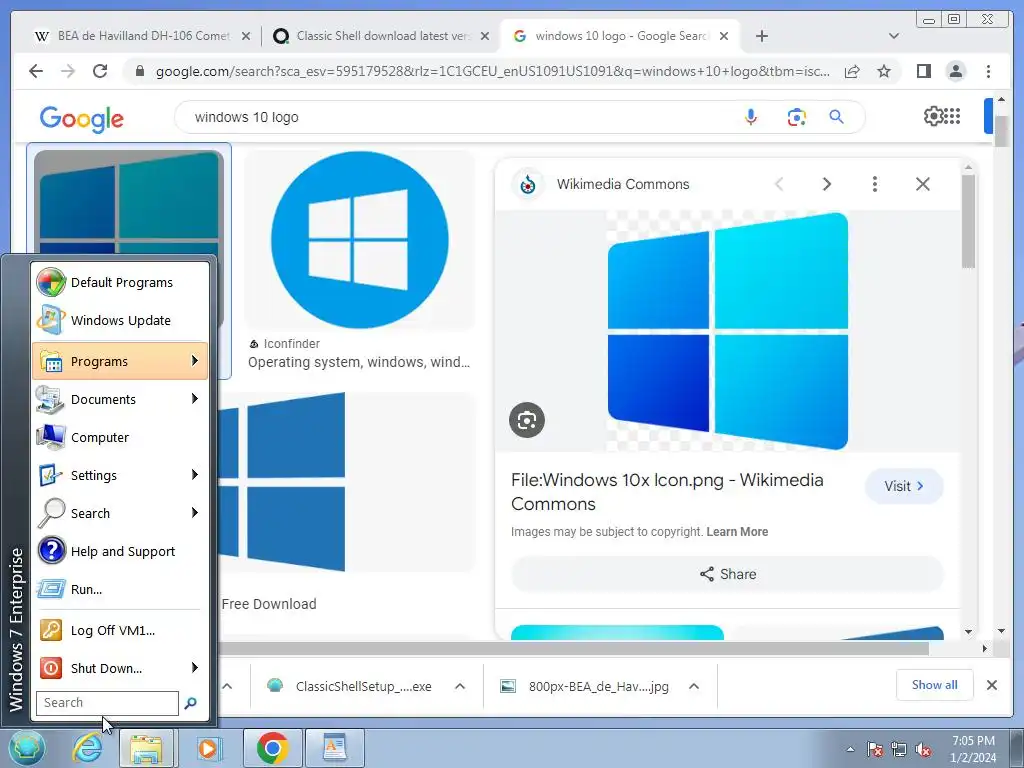
Task: Open the Google apps grid
Action: click(952, 116)
